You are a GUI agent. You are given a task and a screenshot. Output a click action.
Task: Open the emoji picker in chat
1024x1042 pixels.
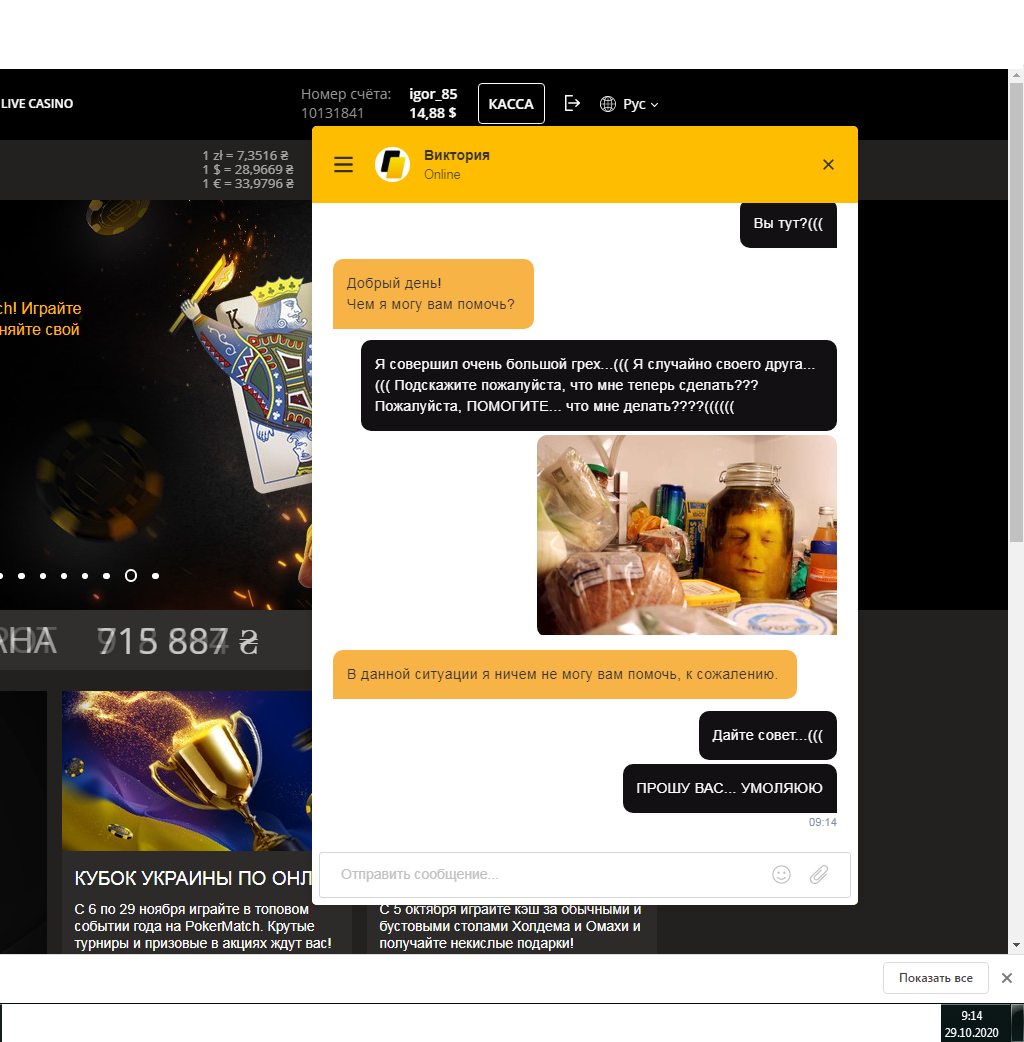[x=781, y=874]
